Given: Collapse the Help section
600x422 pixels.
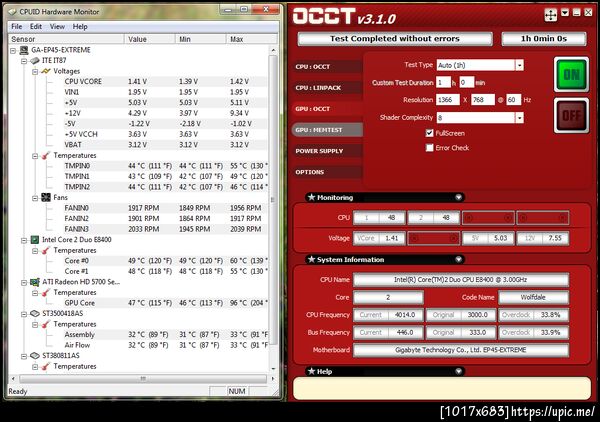Looking at the screenshot, I should click(x=458, y=371).
